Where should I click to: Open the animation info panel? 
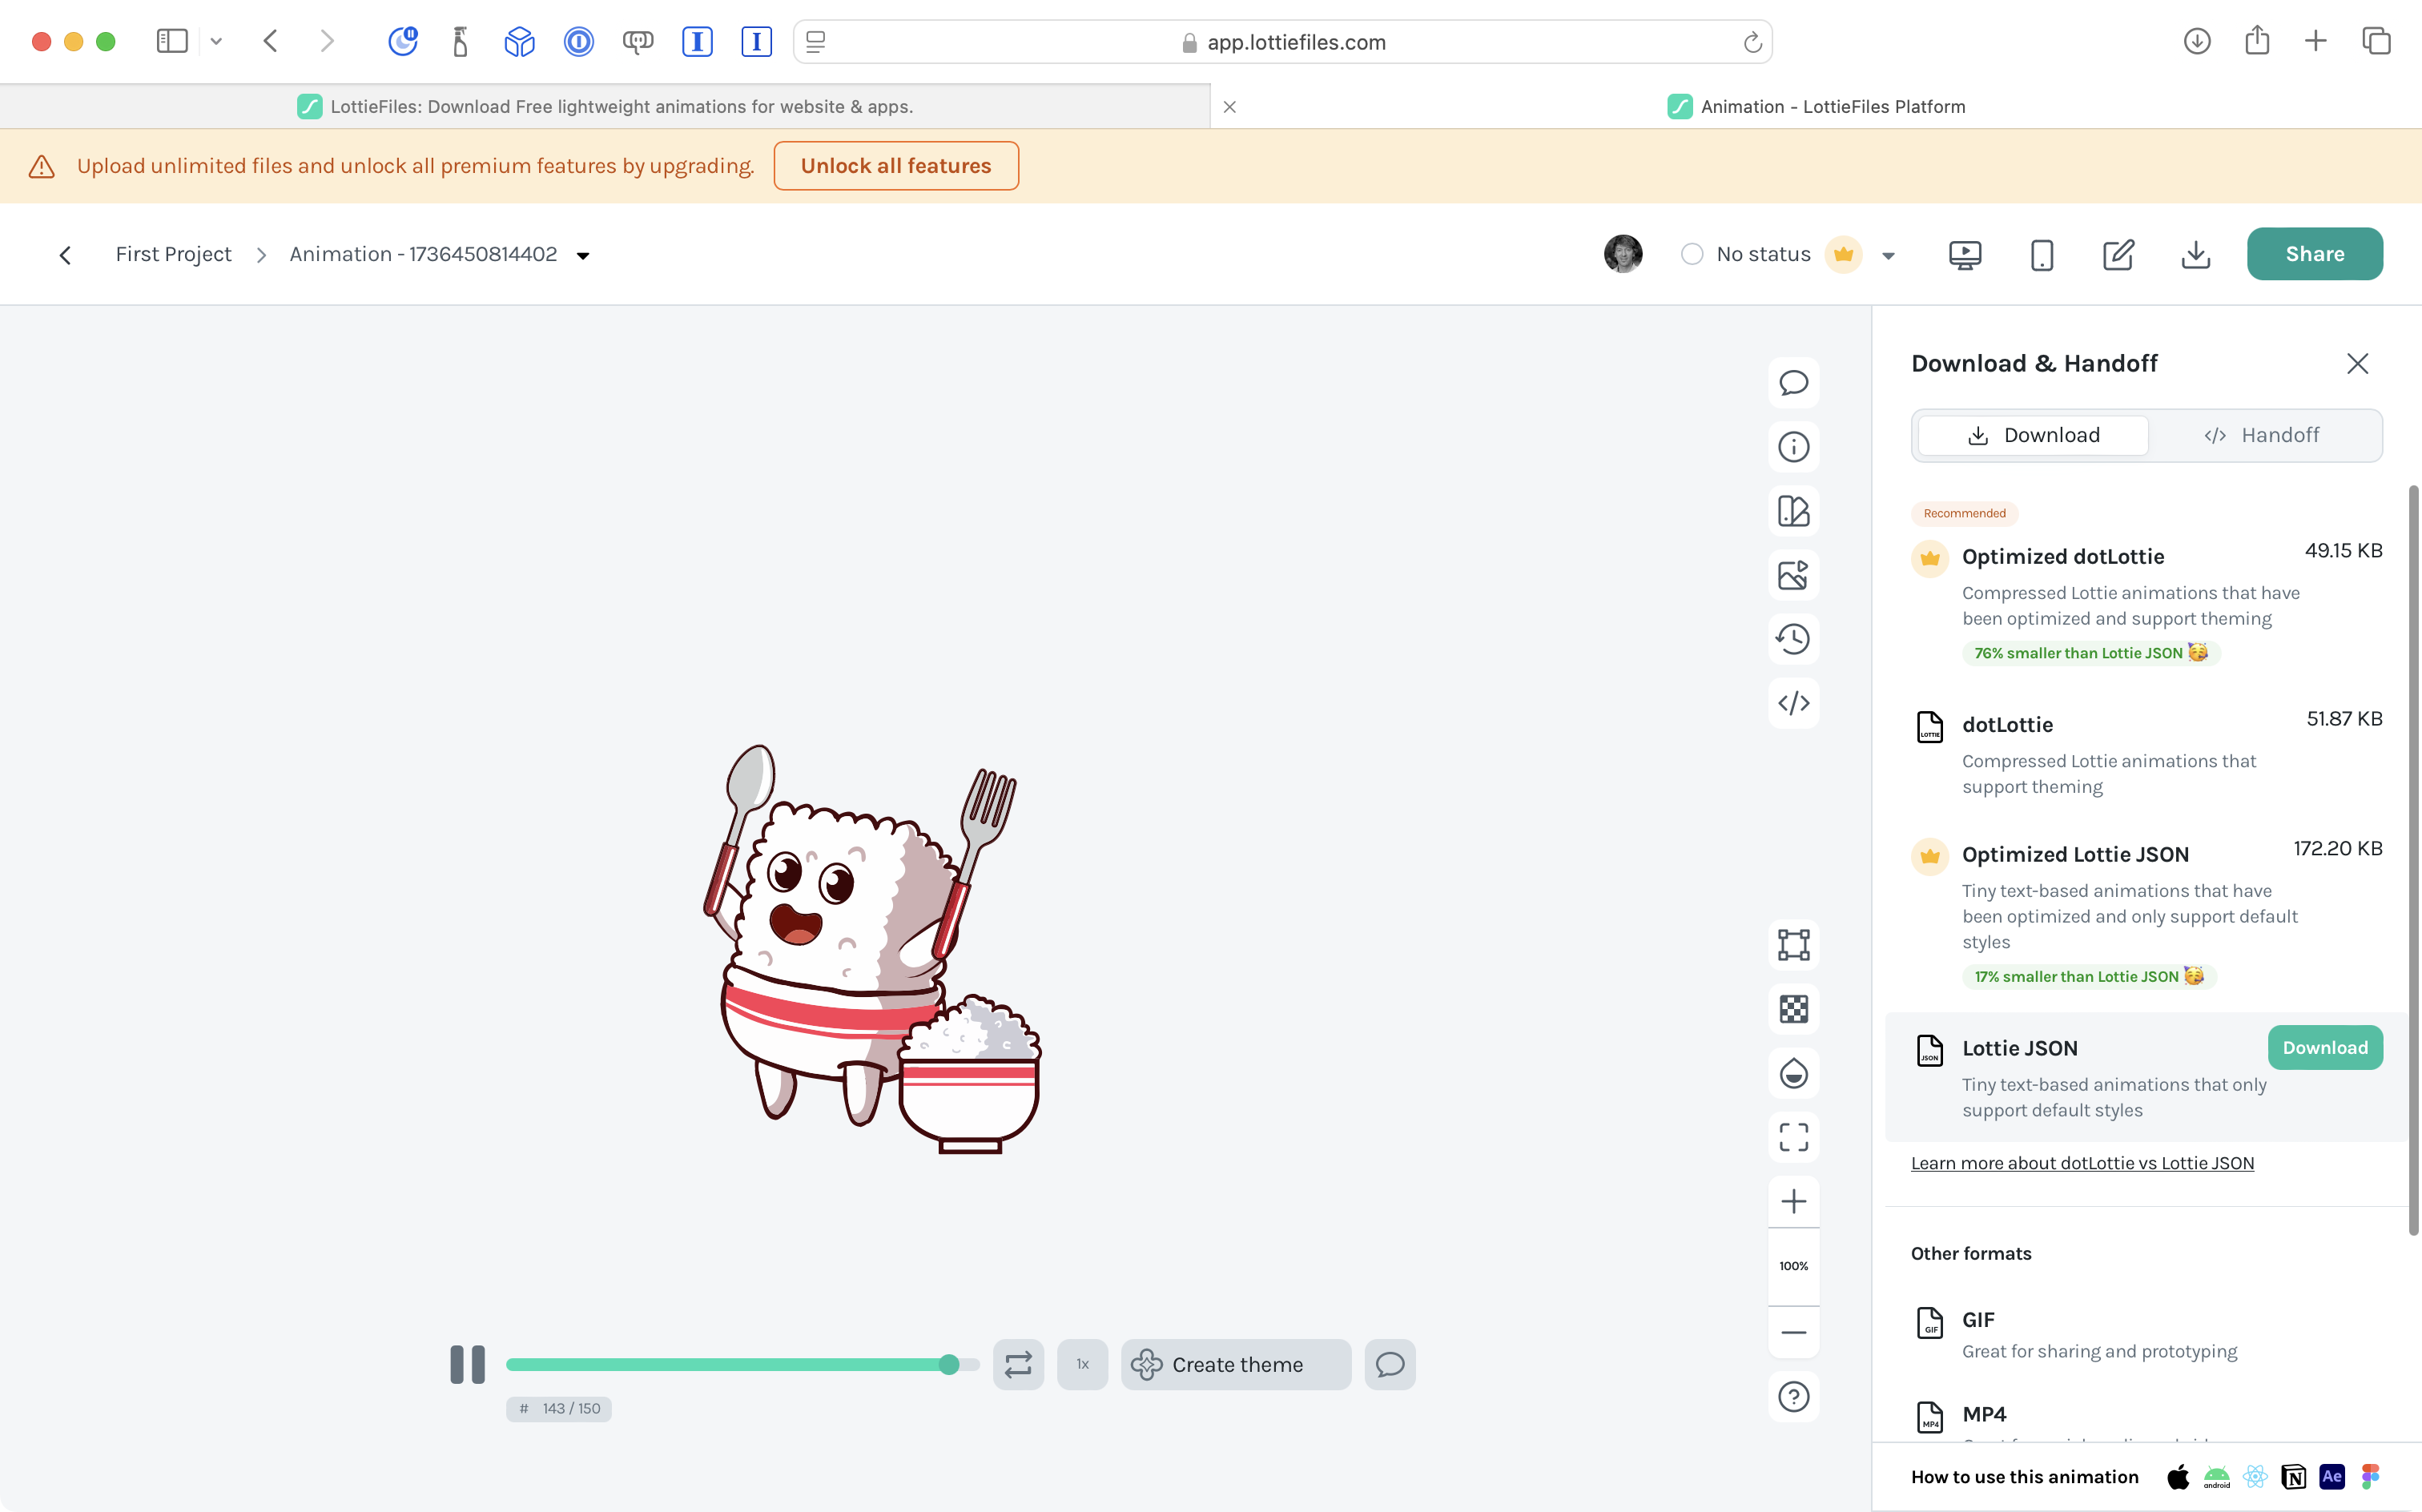click(1793, 447)
